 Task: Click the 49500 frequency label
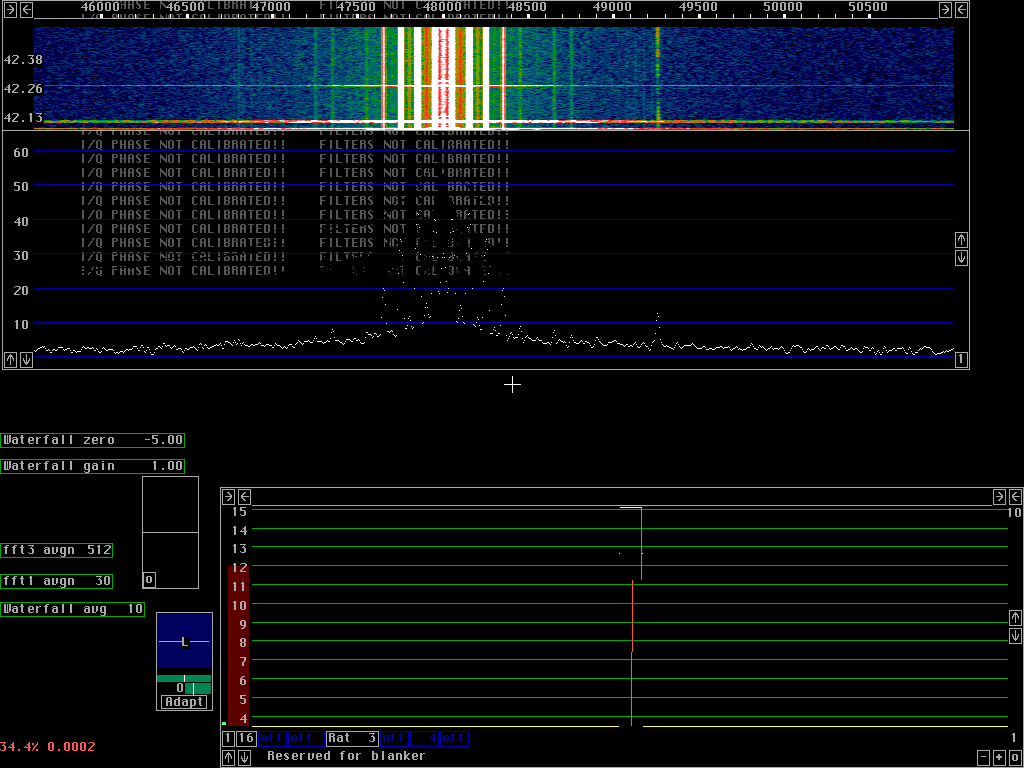click(x=697, y=6)
